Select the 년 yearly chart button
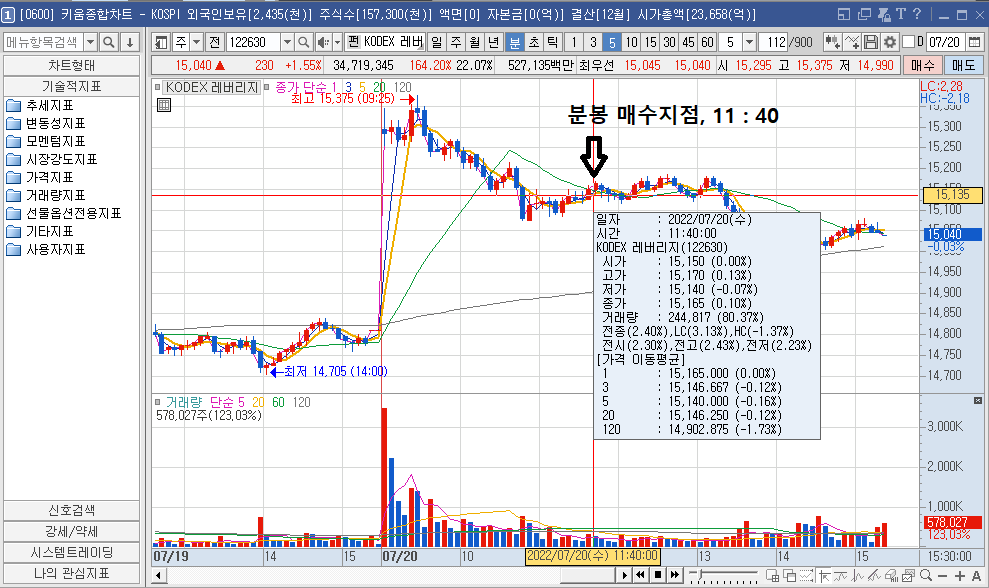The image size is (989, 588). click(493, 42)
